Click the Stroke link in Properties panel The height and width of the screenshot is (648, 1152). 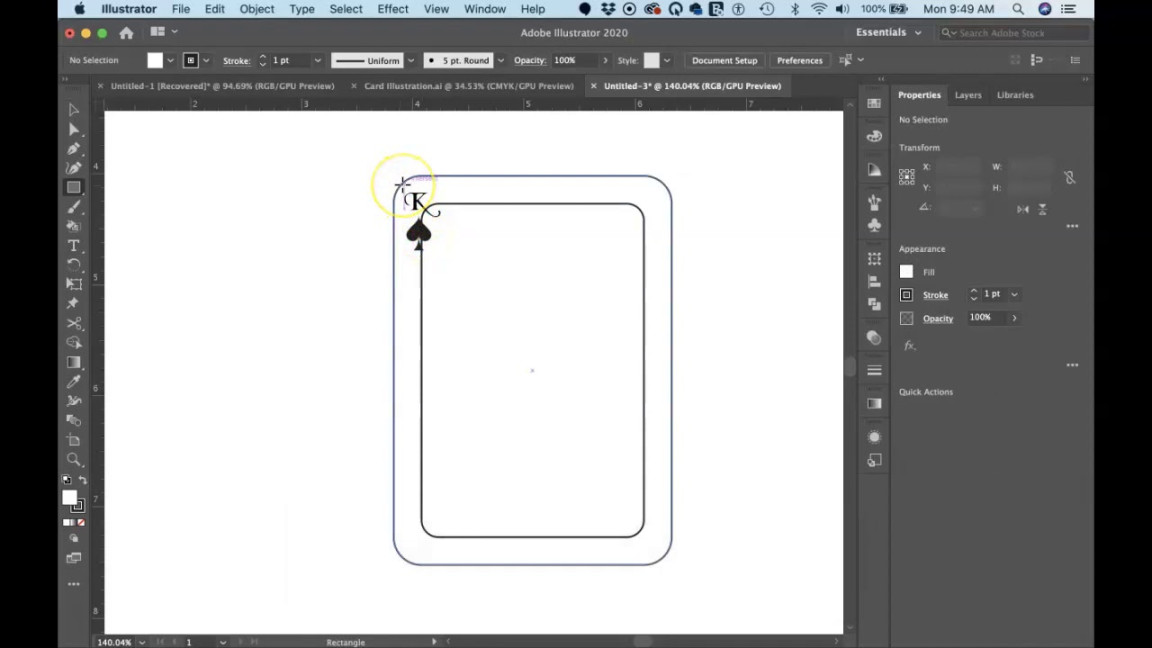(935, 295)
